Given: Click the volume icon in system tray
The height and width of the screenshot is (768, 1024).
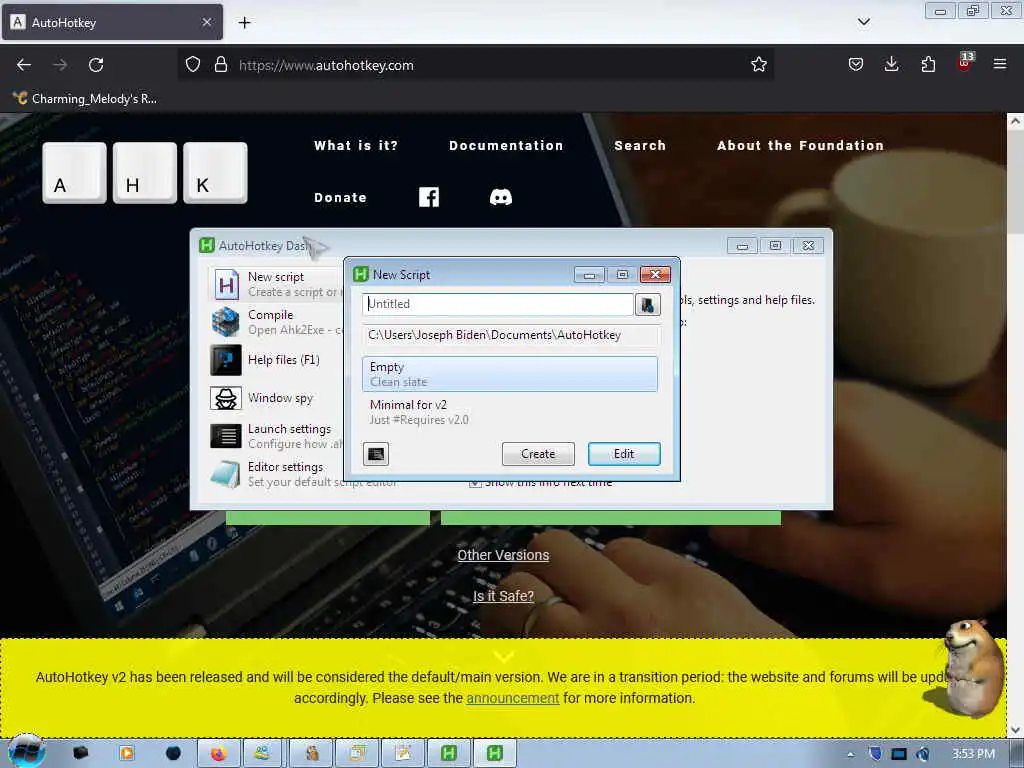Looking at the screenshot, I should click(x=923, y=754).
